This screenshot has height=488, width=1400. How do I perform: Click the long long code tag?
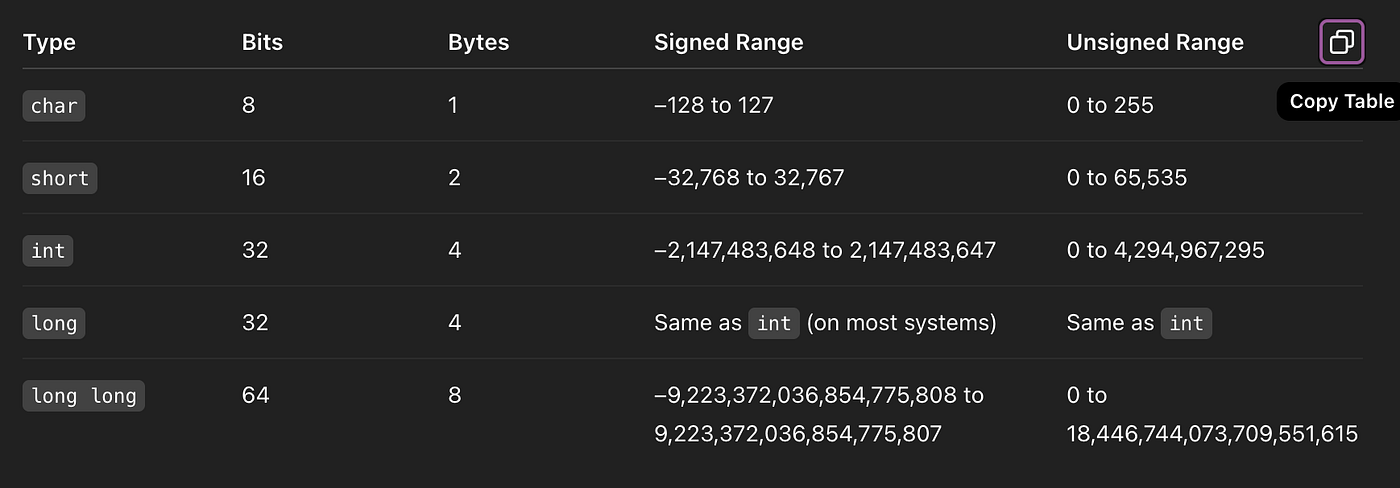coord(84,395)
